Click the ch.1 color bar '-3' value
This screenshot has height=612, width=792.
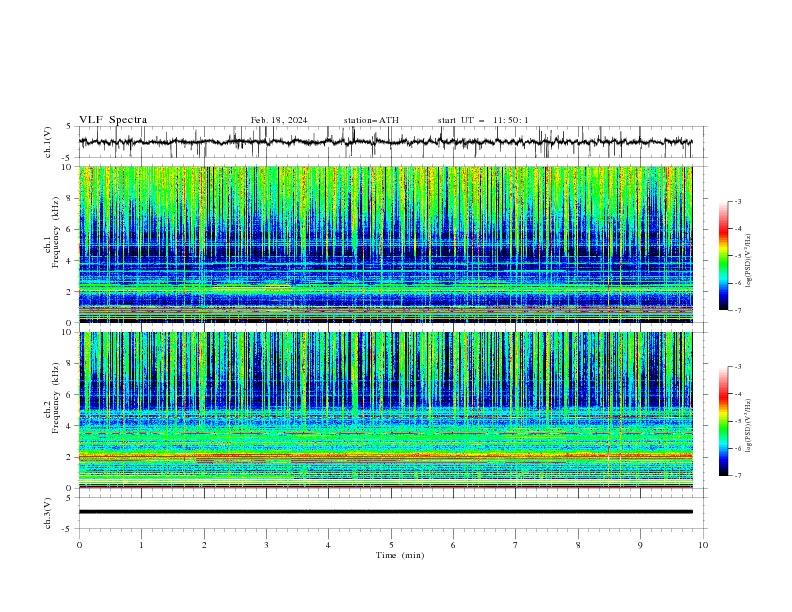coord(738,201)
